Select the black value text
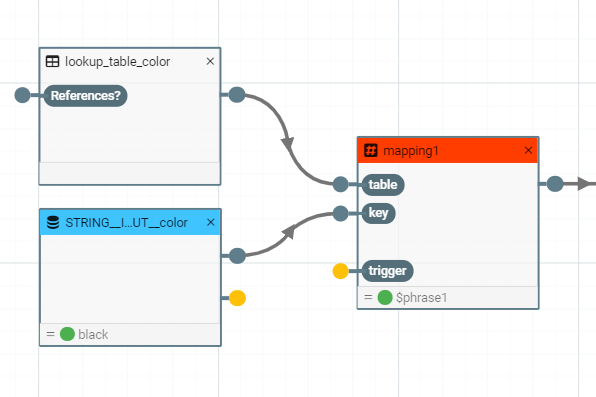Screen dimensions: 596x397 click(93, 335)
